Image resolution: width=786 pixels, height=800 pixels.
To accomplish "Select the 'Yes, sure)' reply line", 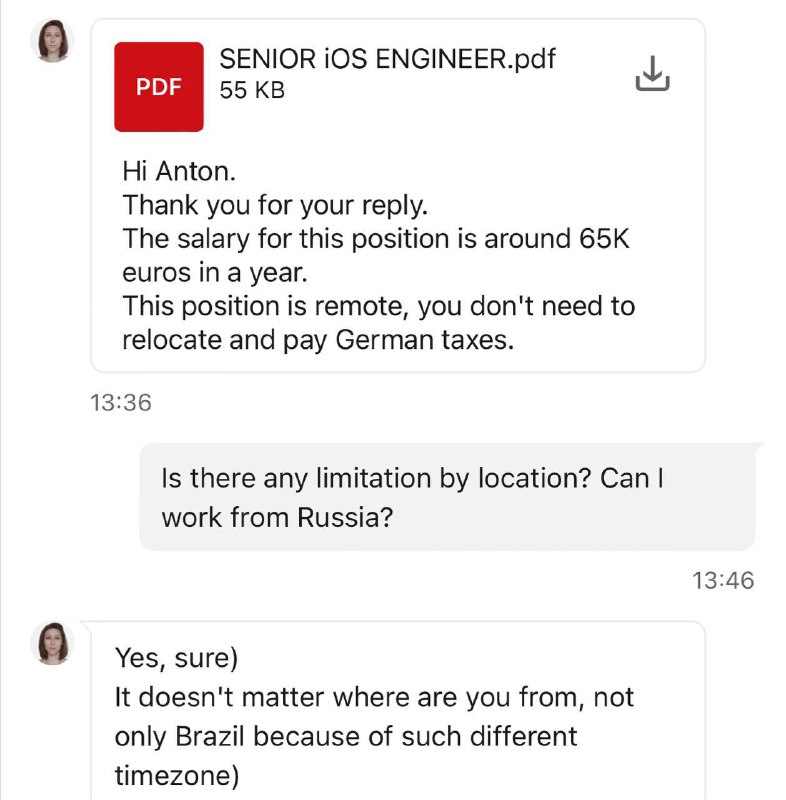I will [x=176, y=658].
